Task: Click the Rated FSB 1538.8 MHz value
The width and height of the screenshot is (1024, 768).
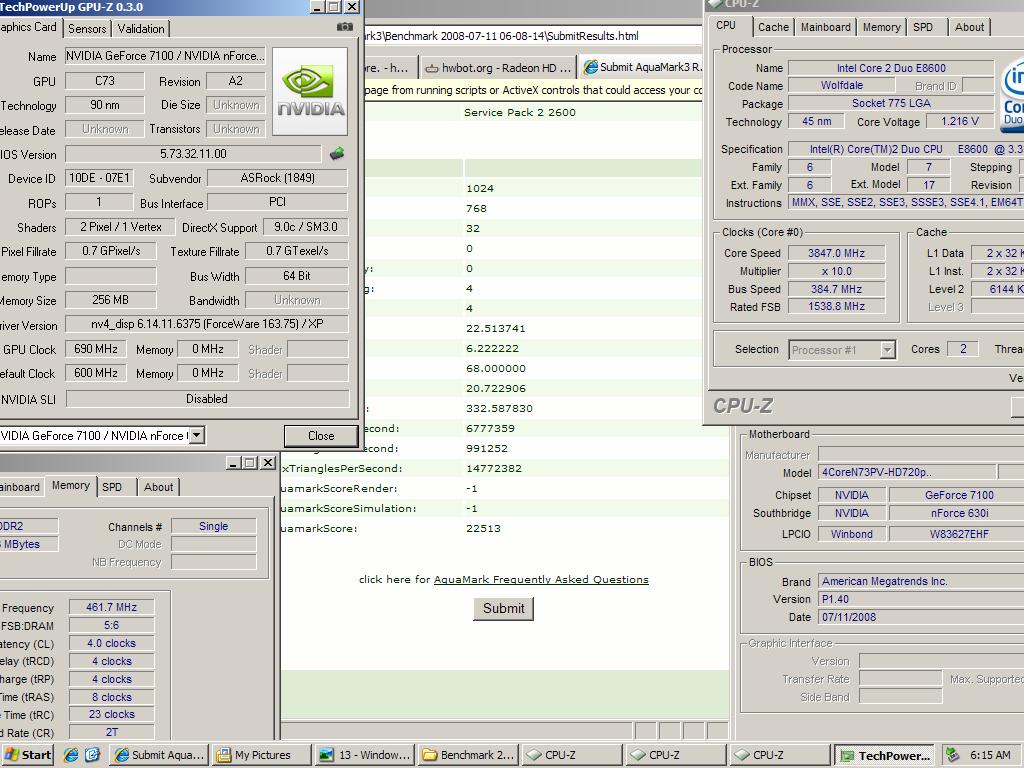Action: [836, 307]
